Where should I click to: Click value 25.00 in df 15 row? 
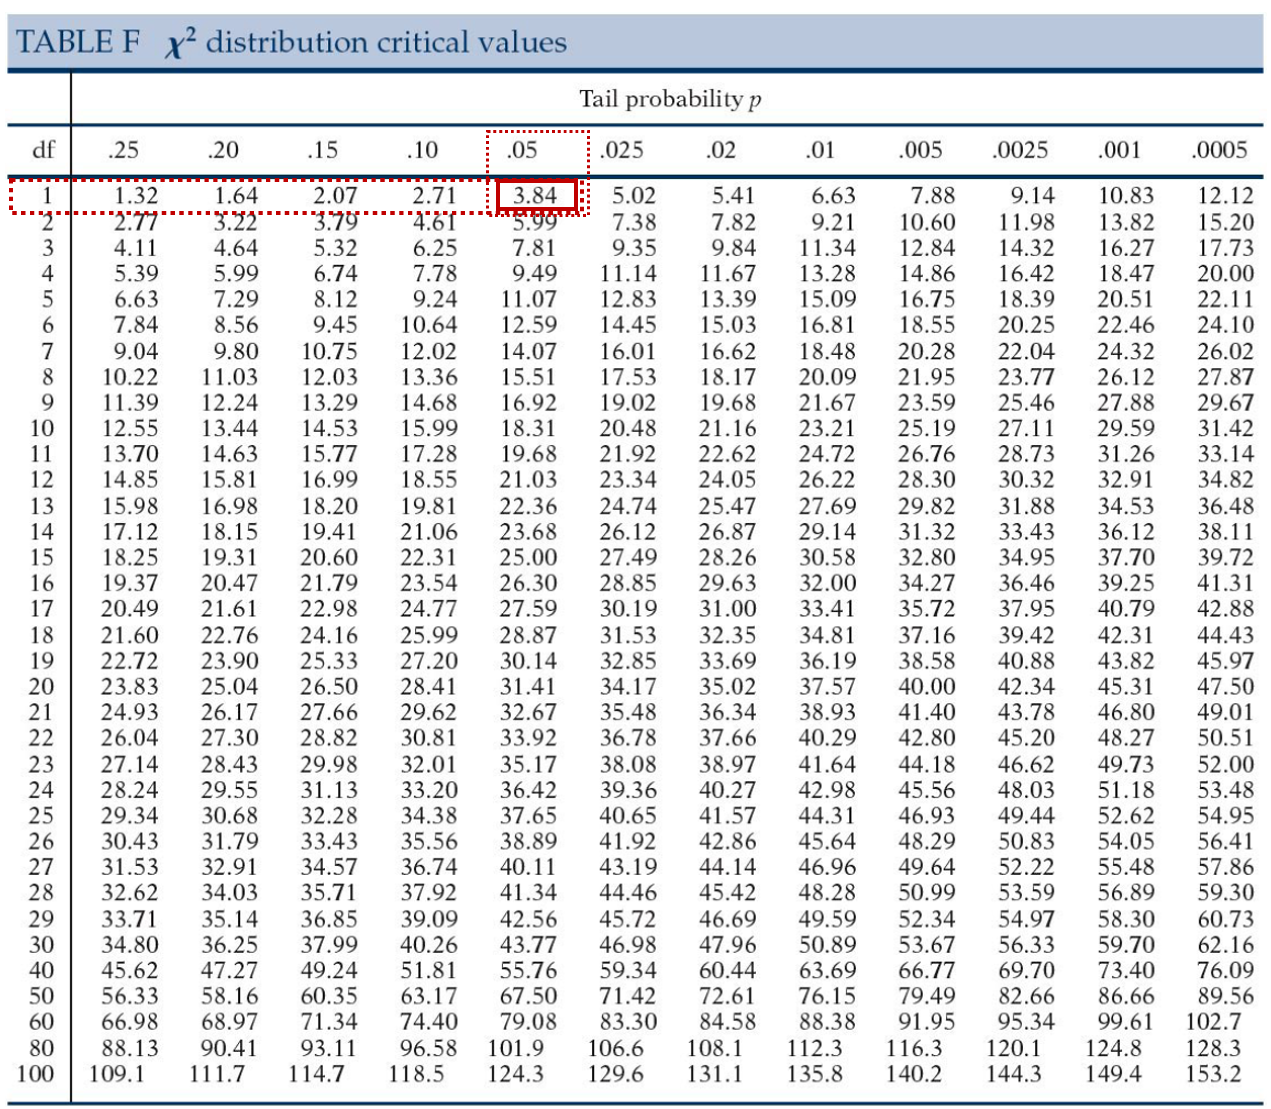pos(529,557)
